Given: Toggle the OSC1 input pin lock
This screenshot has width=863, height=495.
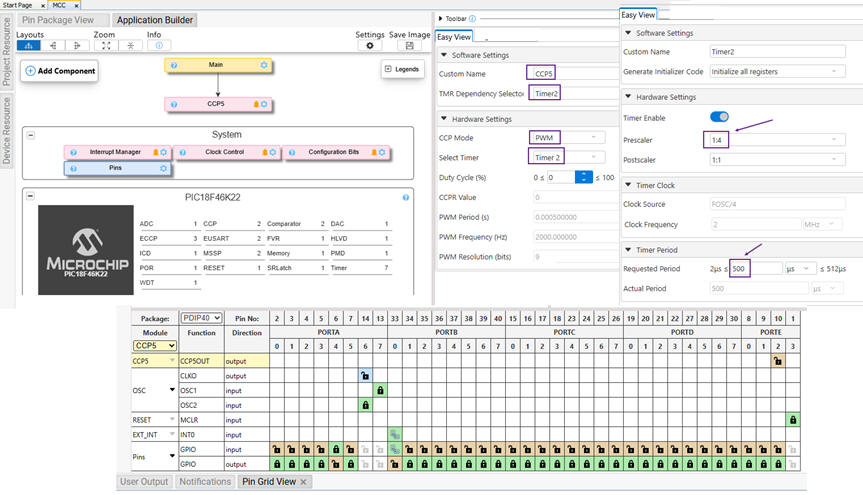Looking at the screenshot, I should tap(380, 390).
